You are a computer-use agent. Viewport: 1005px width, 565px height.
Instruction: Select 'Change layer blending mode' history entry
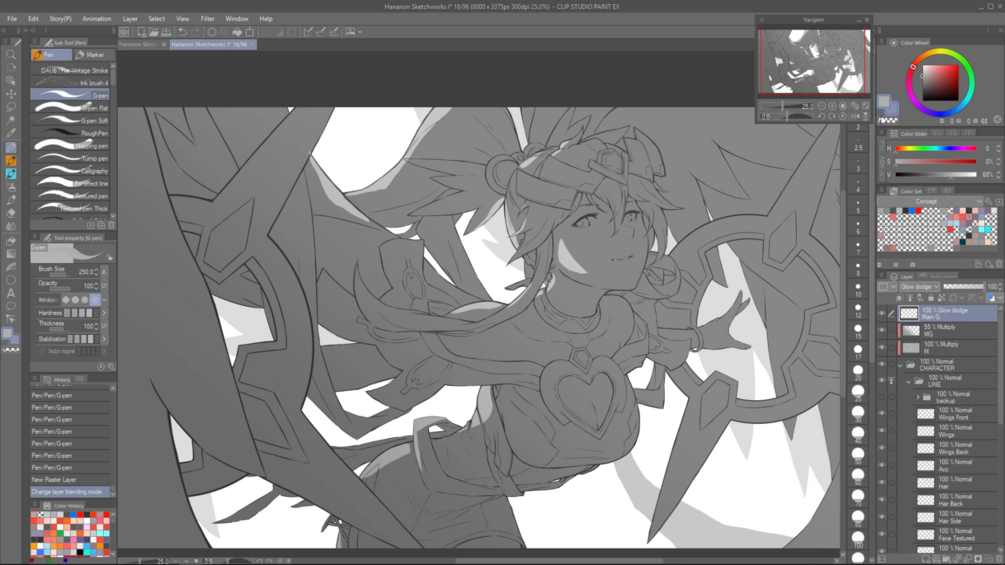tap(71, 492)
